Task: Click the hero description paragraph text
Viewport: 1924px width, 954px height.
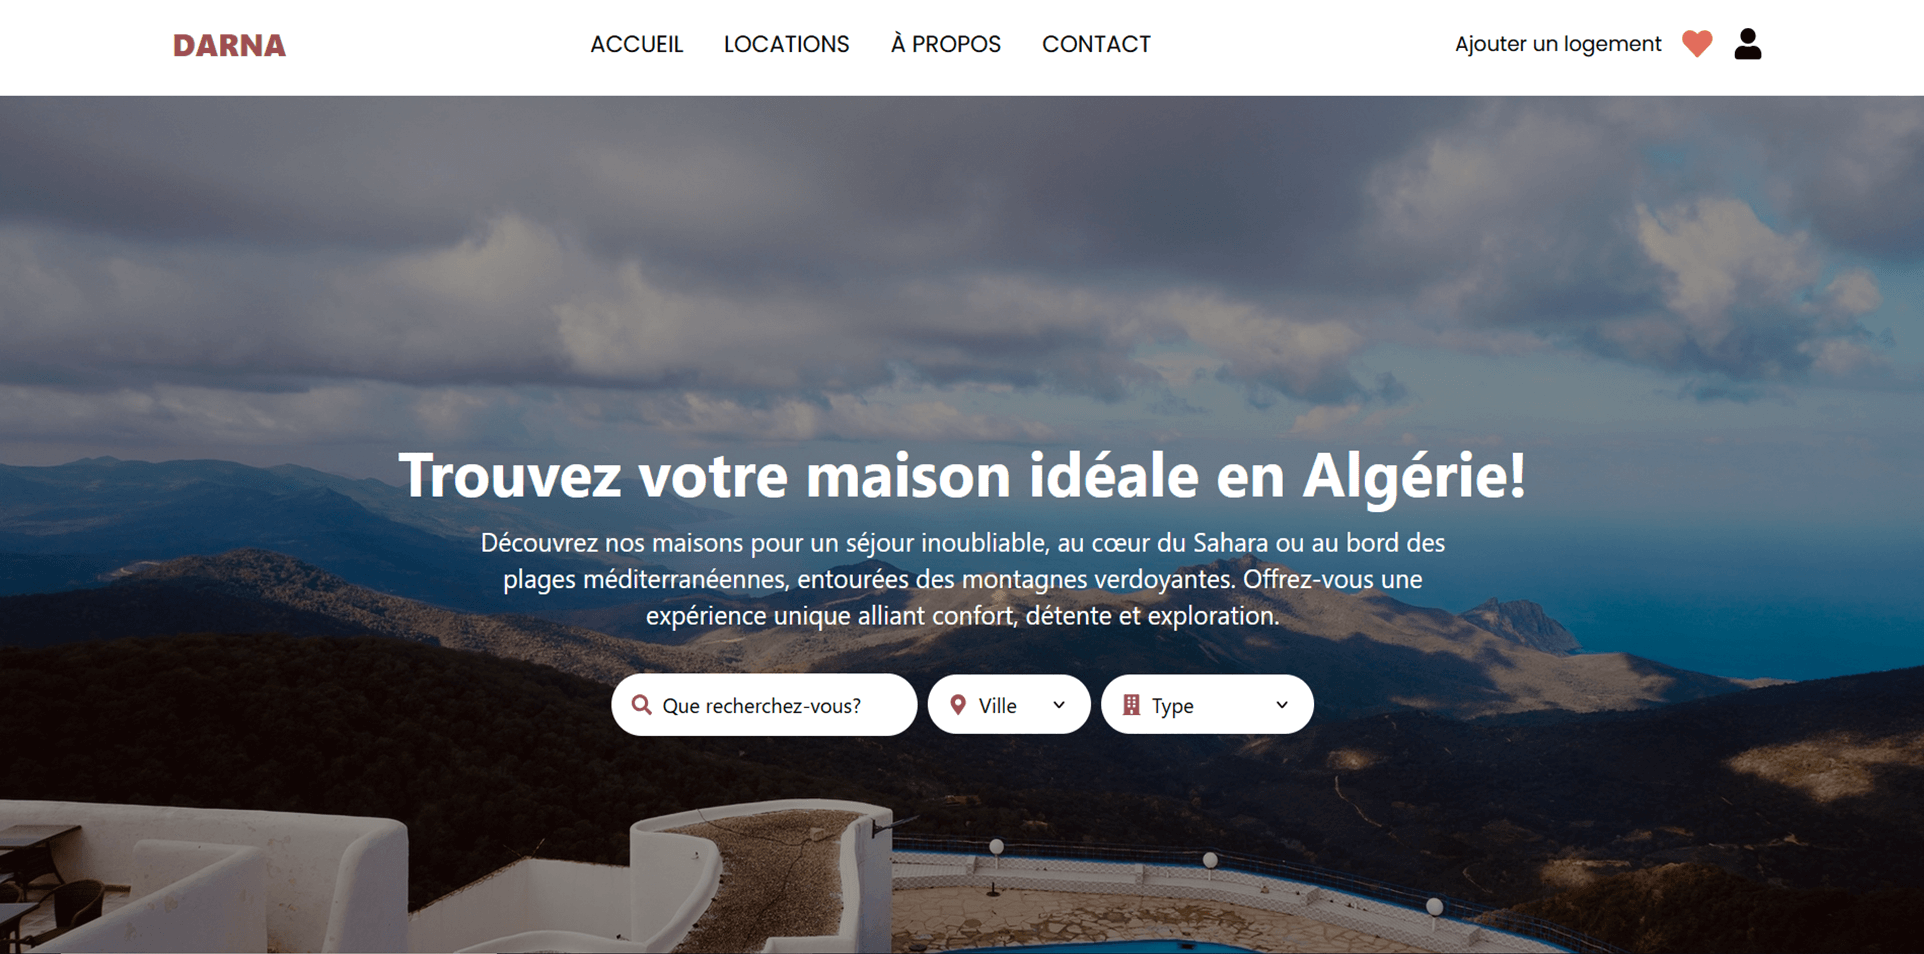Action: tap(962, 579)
